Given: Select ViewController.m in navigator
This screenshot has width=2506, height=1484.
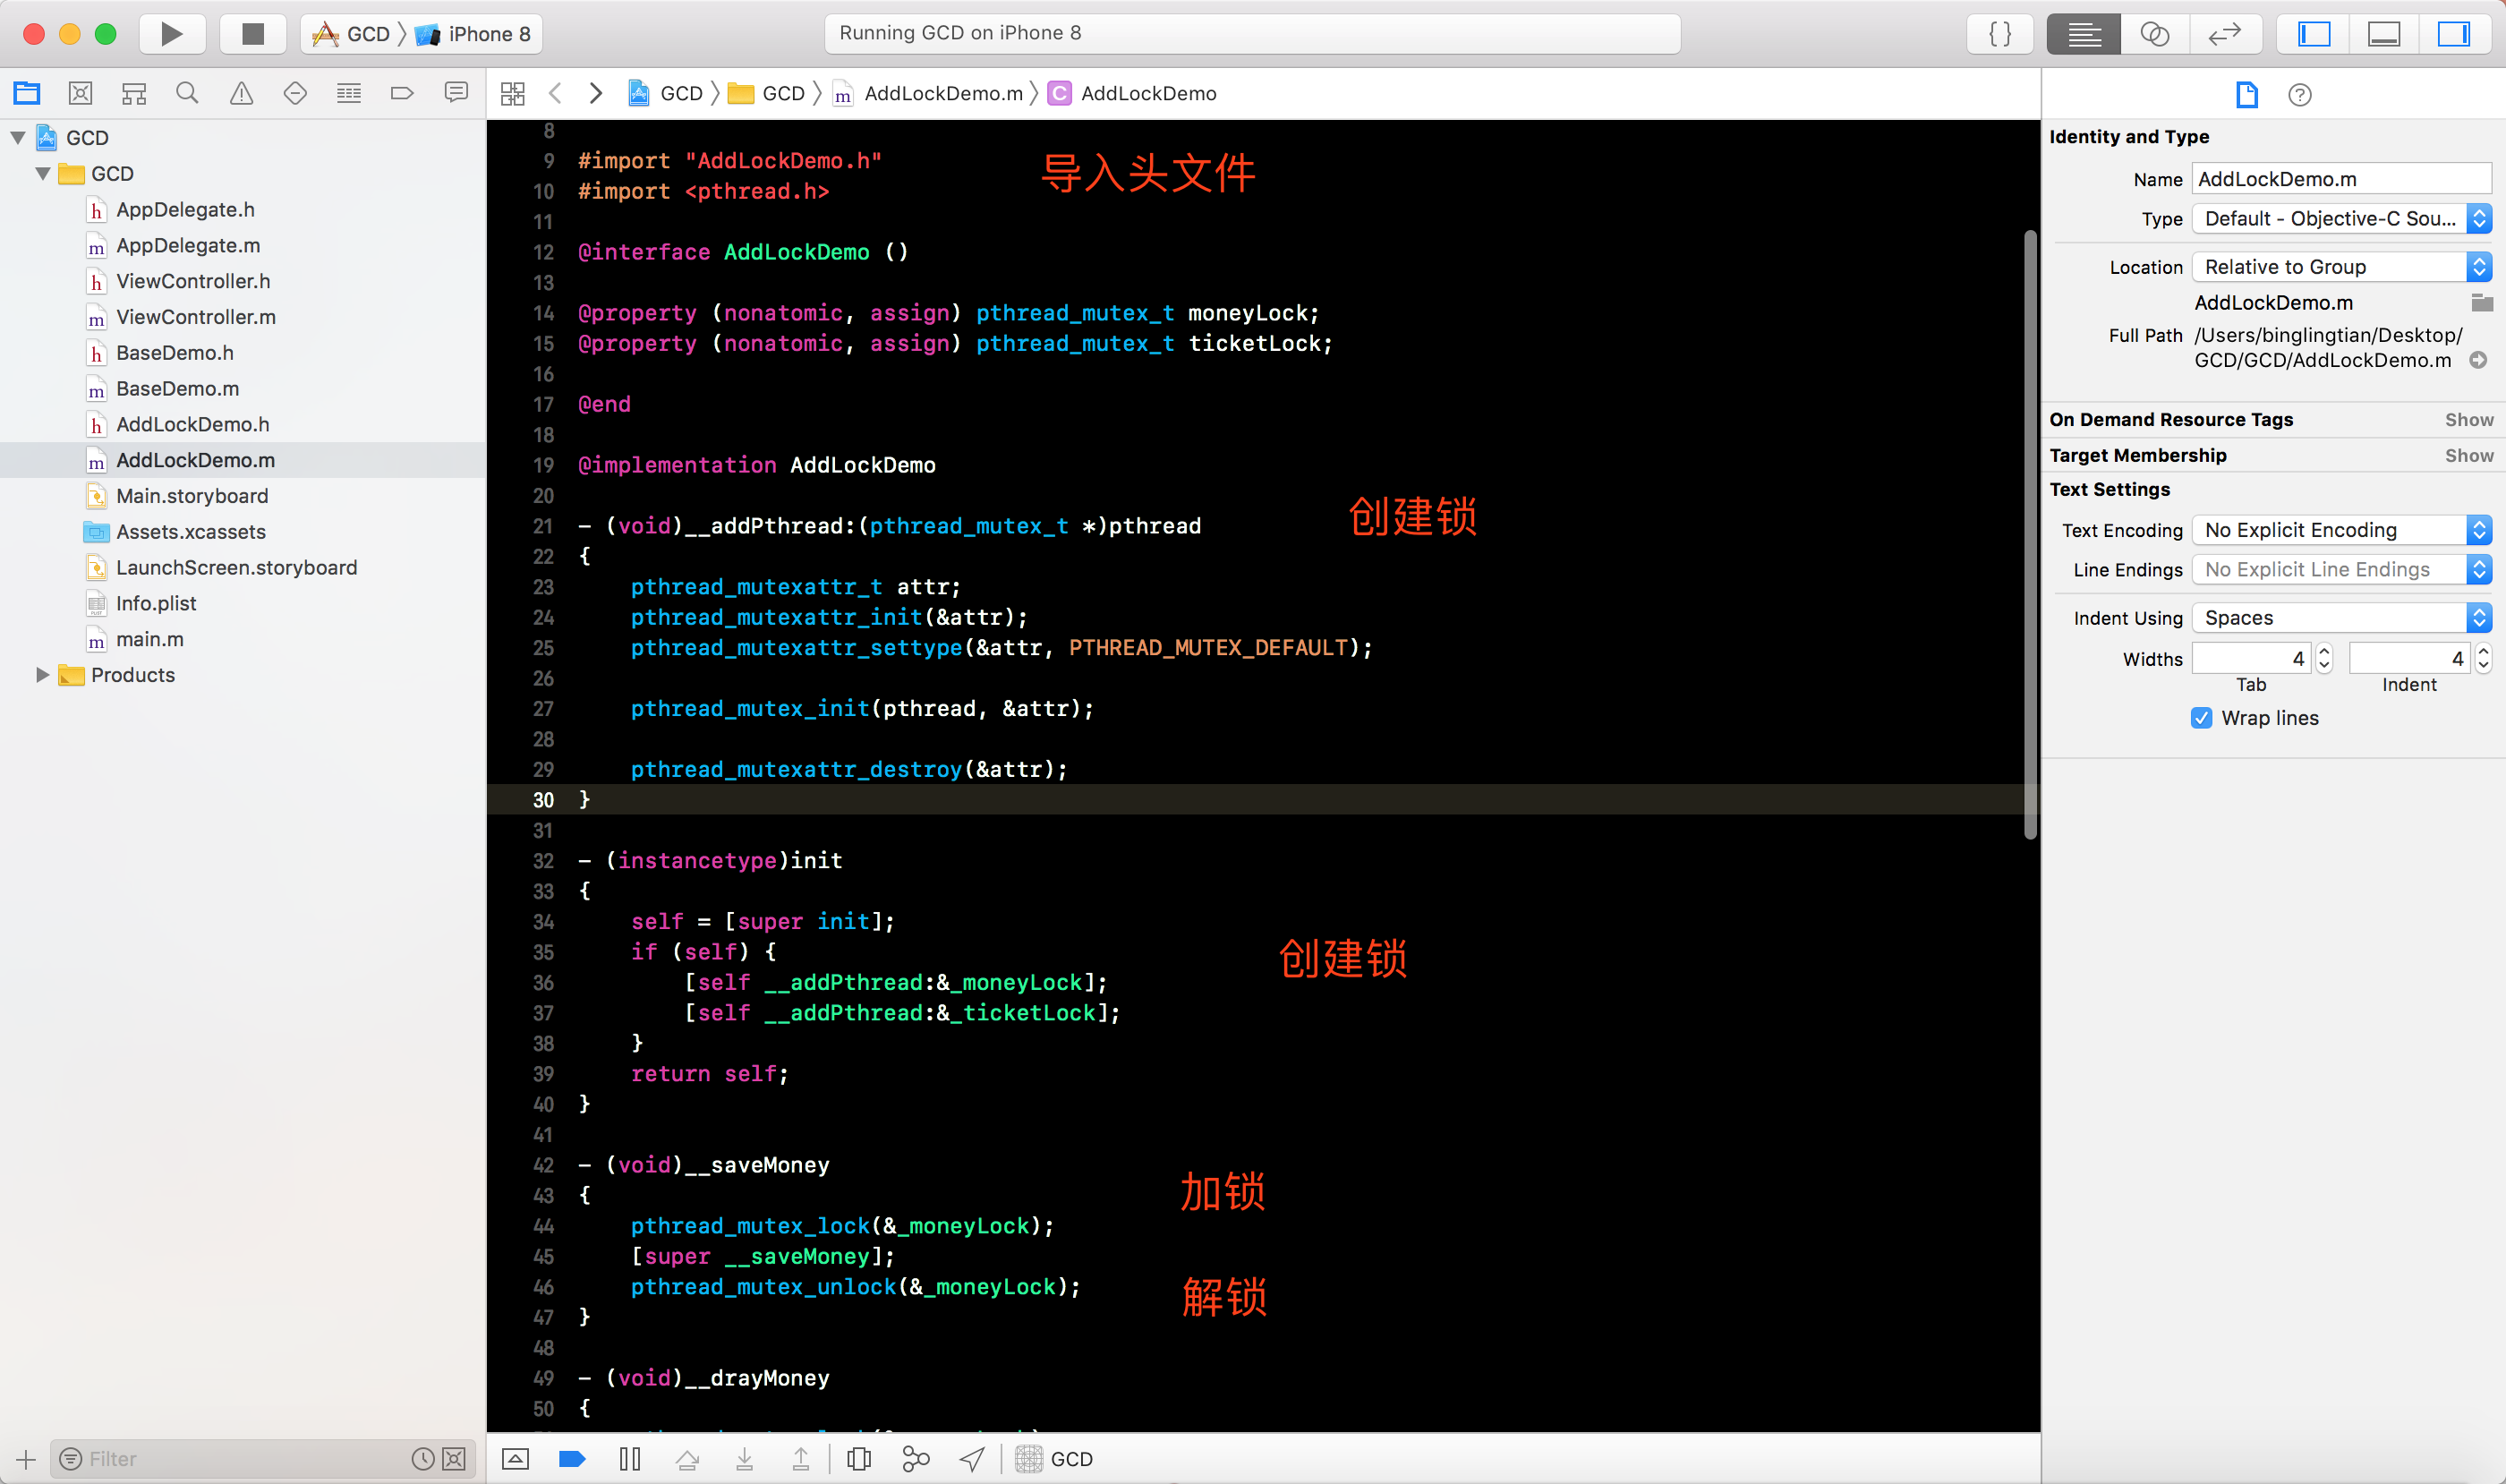Looking at the screenshot, I should pyautogui.click(x=195, y=317).
